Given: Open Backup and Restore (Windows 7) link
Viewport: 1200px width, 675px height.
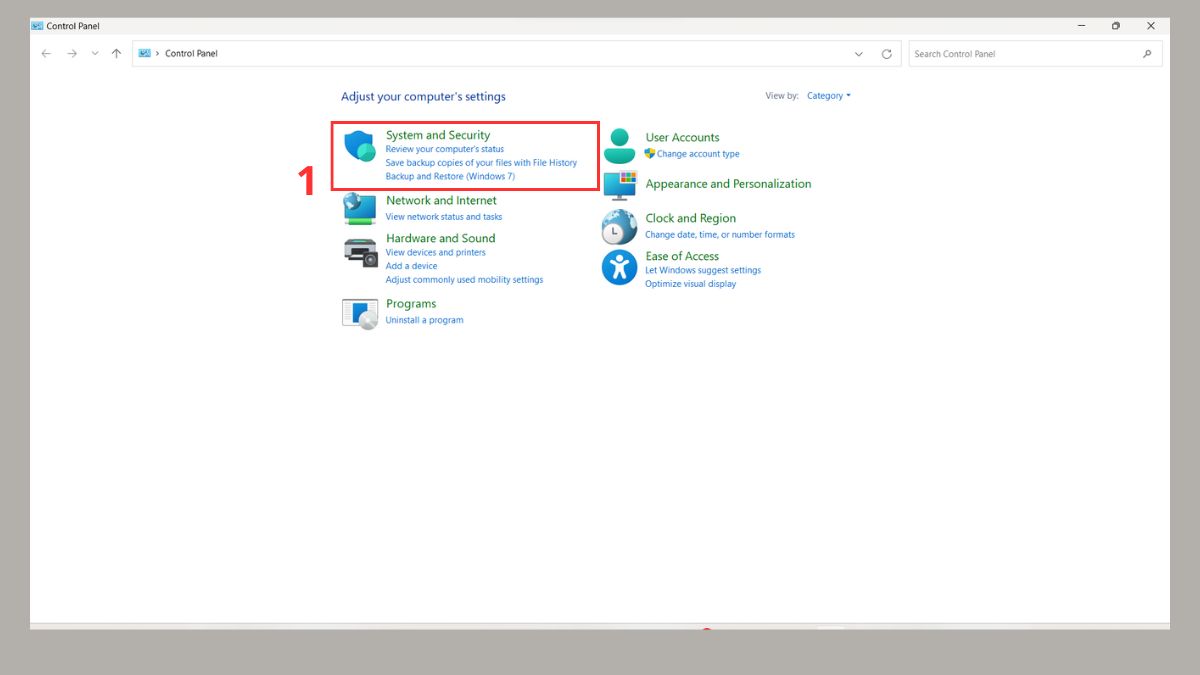Looking at the screenshot, I should point(450,176).
